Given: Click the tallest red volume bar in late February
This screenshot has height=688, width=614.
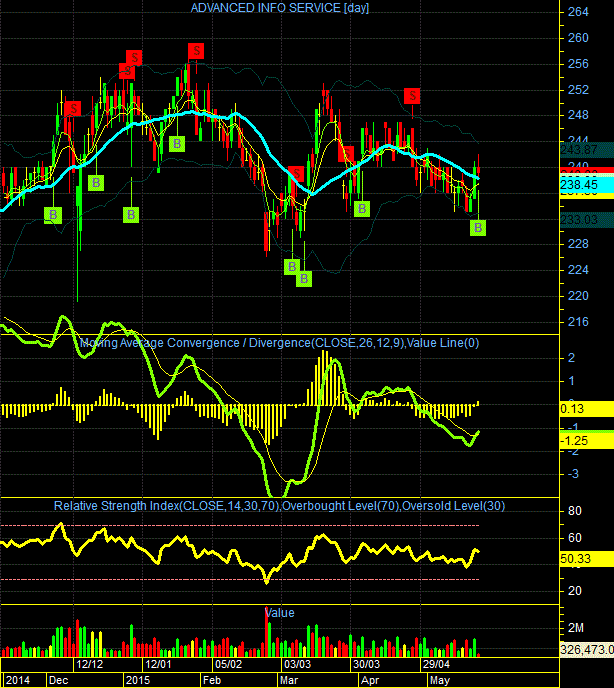Looking at the screenshot, I should click(x=266, y=632).
